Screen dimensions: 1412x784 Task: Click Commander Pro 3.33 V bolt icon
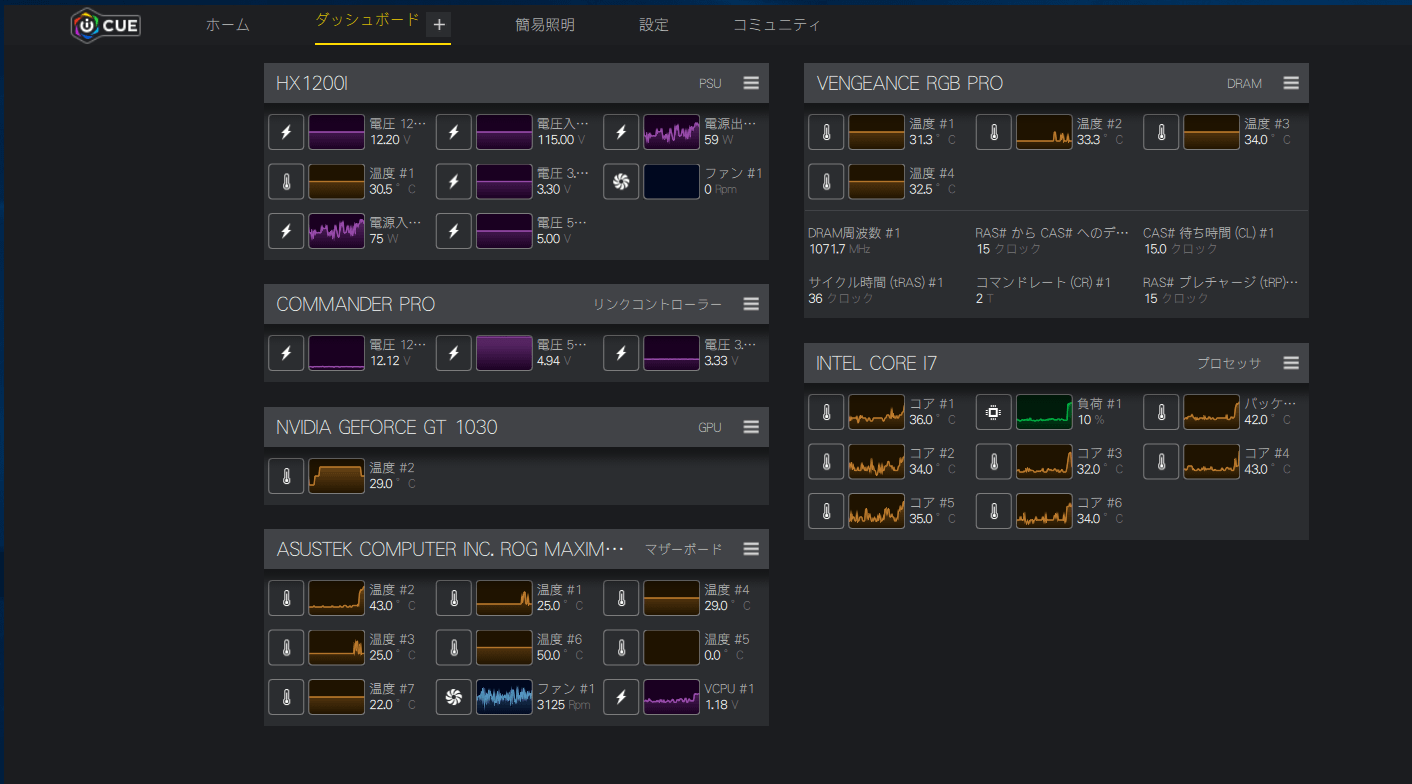[621, 353]
